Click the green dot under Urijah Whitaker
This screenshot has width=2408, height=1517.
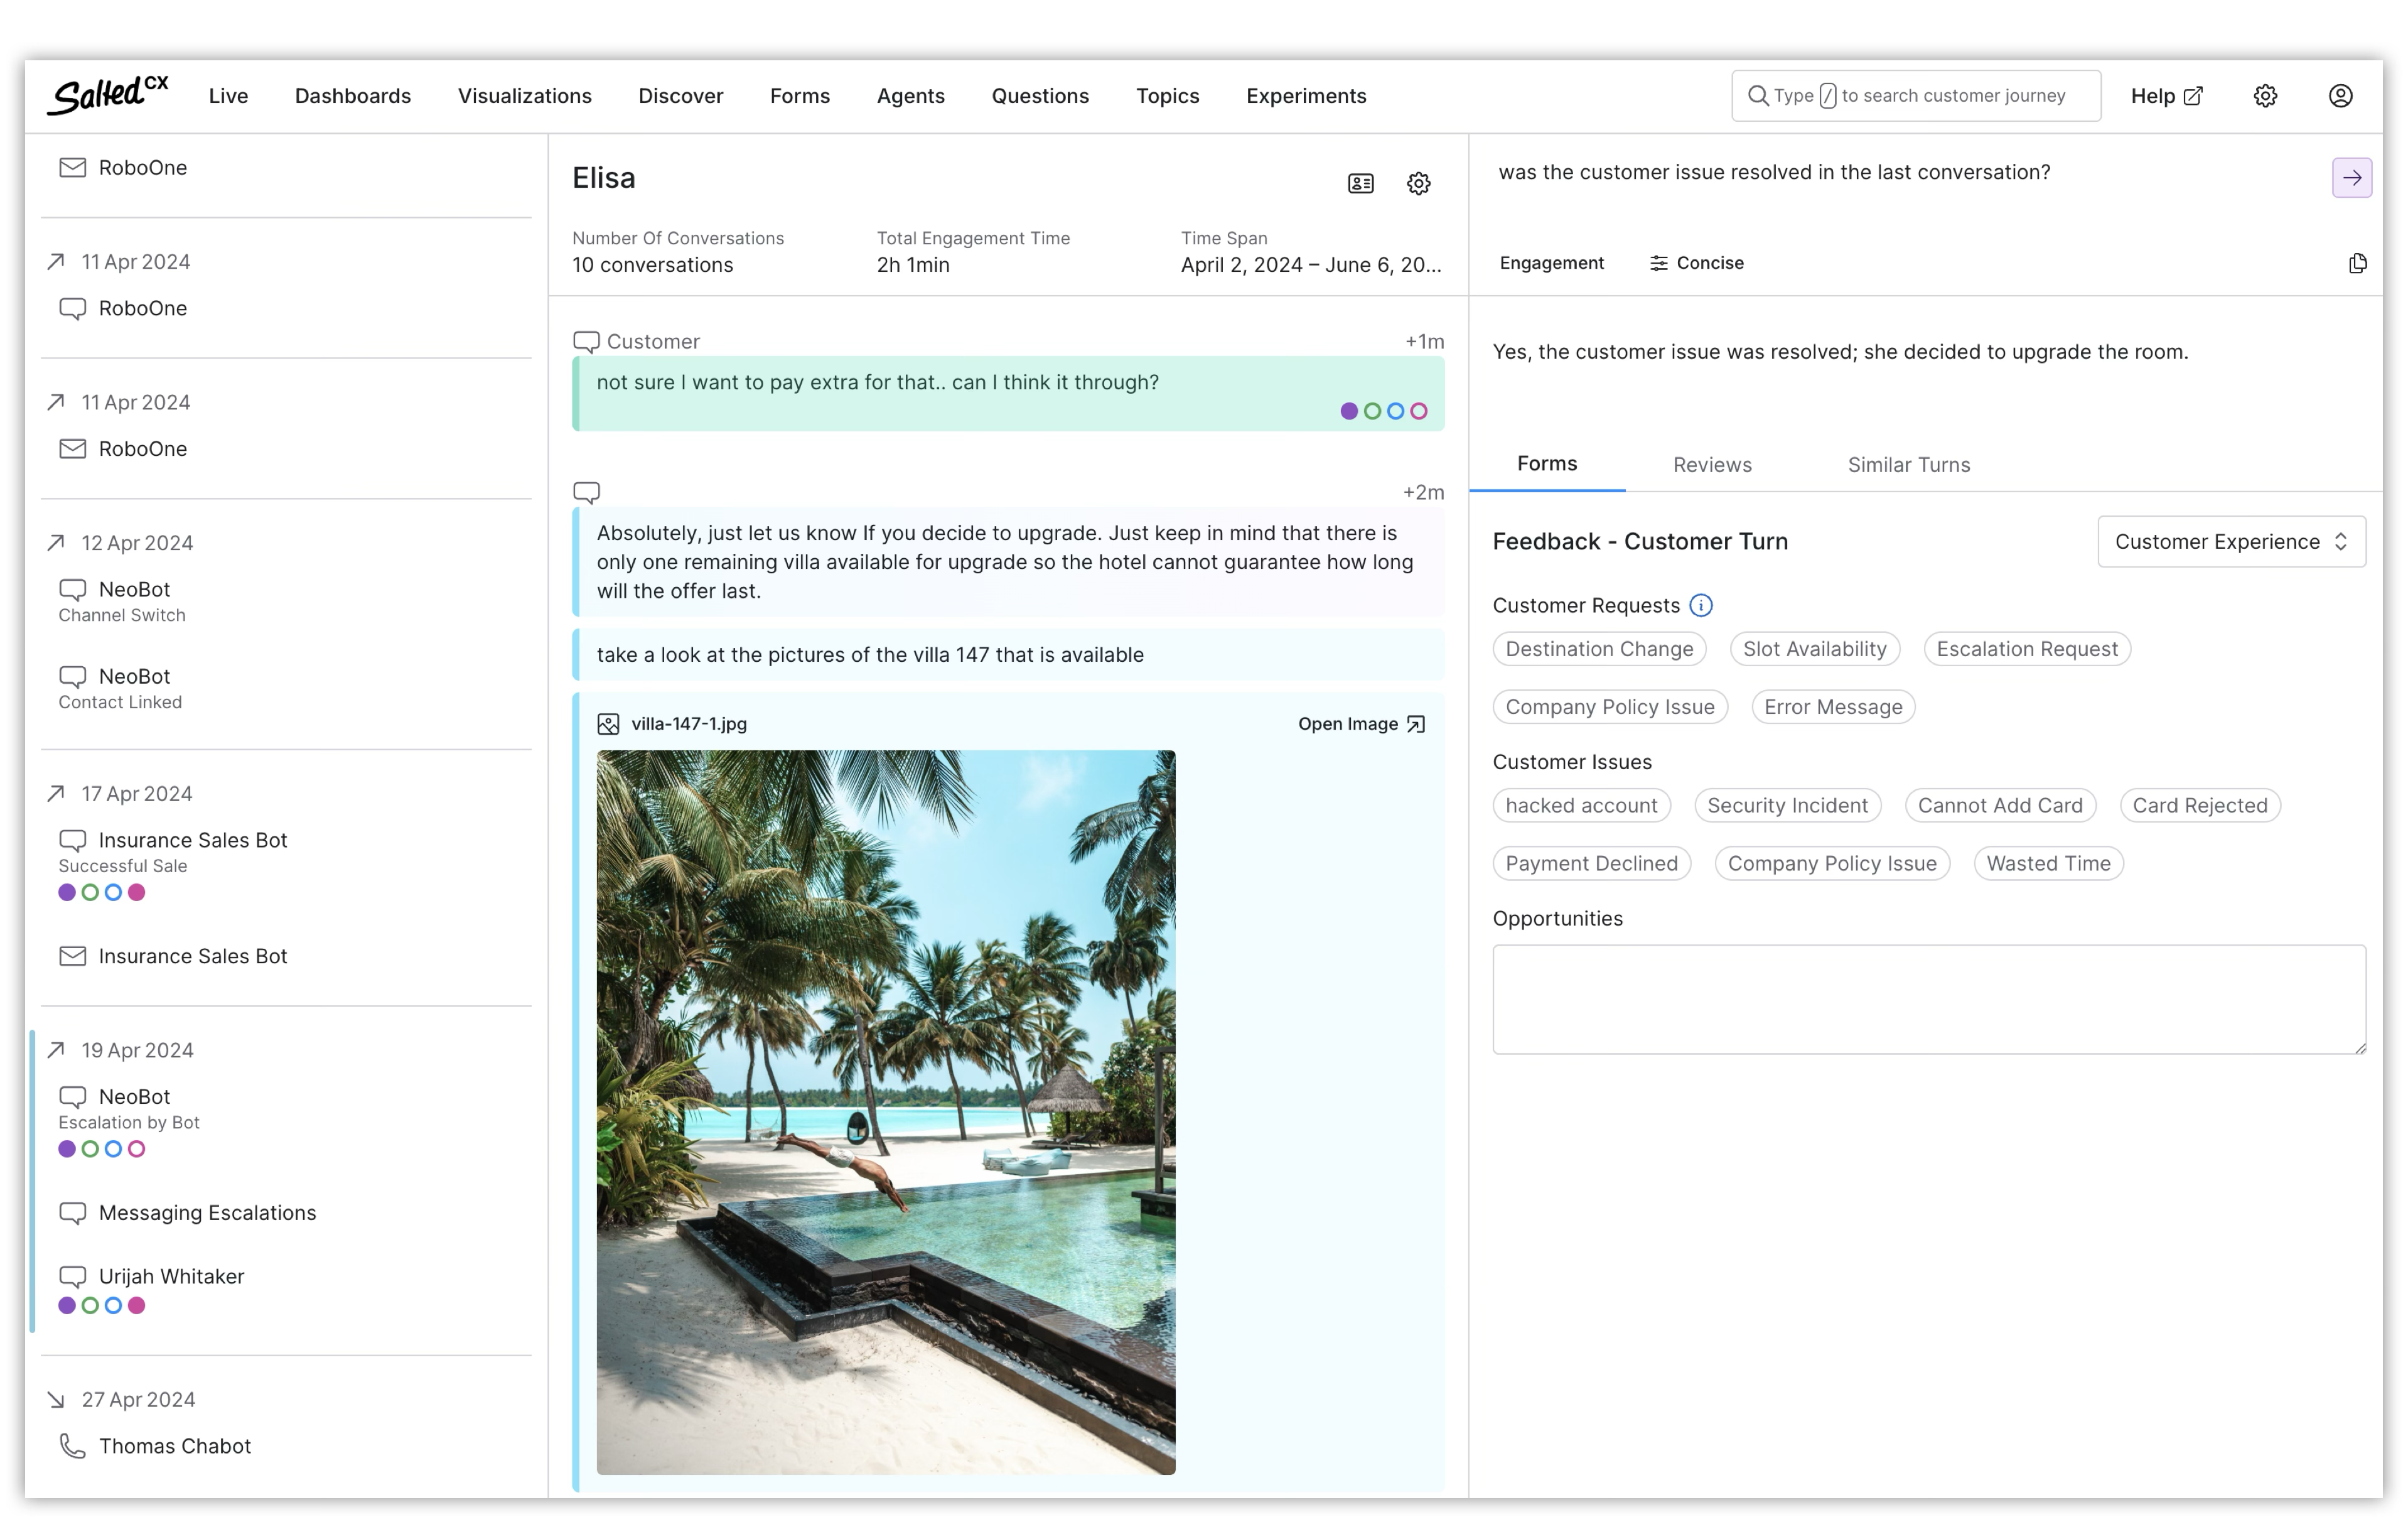pyautogui.click(x=90, y=1305)
